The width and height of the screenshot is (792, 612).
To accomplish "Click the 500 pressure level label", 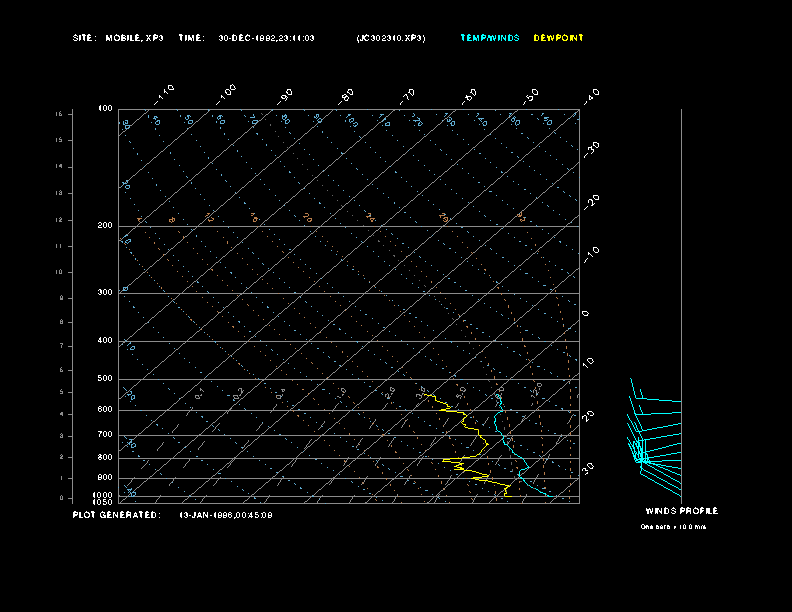I will pos(105,379).
